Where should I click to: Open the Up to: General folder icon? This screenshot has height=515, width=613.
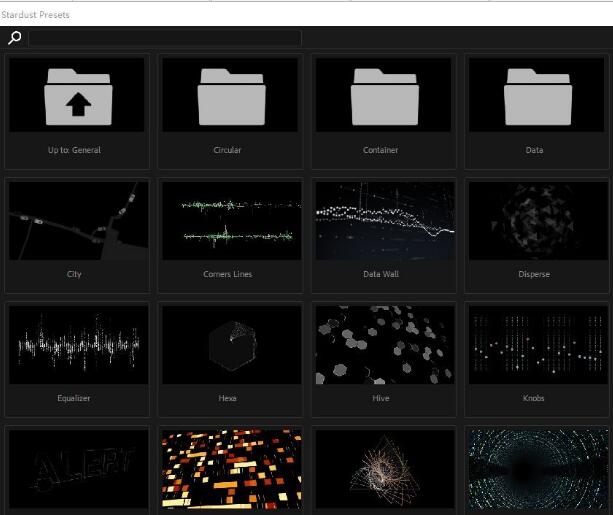point(77,95)
